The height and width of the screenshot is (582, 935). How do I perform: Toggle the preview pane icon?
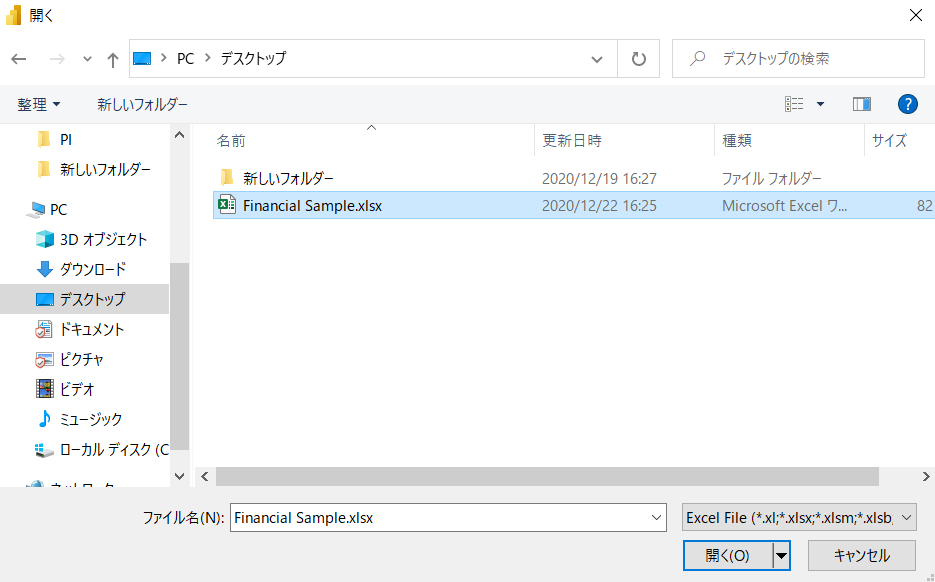[861, 104]
